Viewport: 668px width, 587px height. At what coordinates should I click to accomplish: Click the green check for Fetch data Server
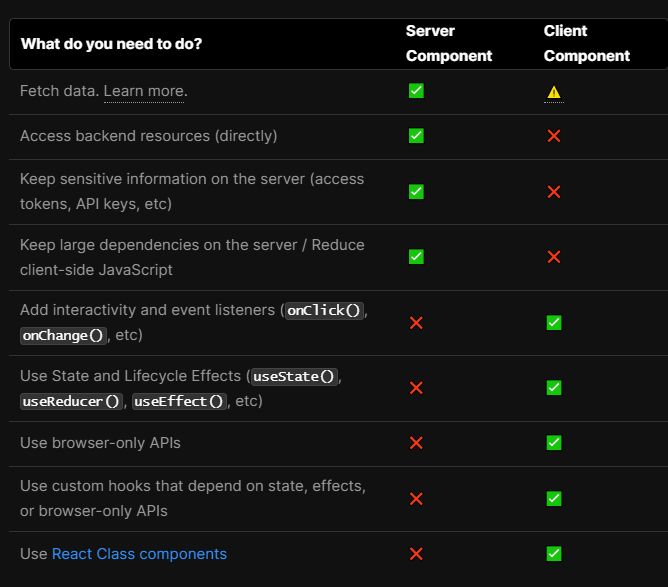point(416,91)
